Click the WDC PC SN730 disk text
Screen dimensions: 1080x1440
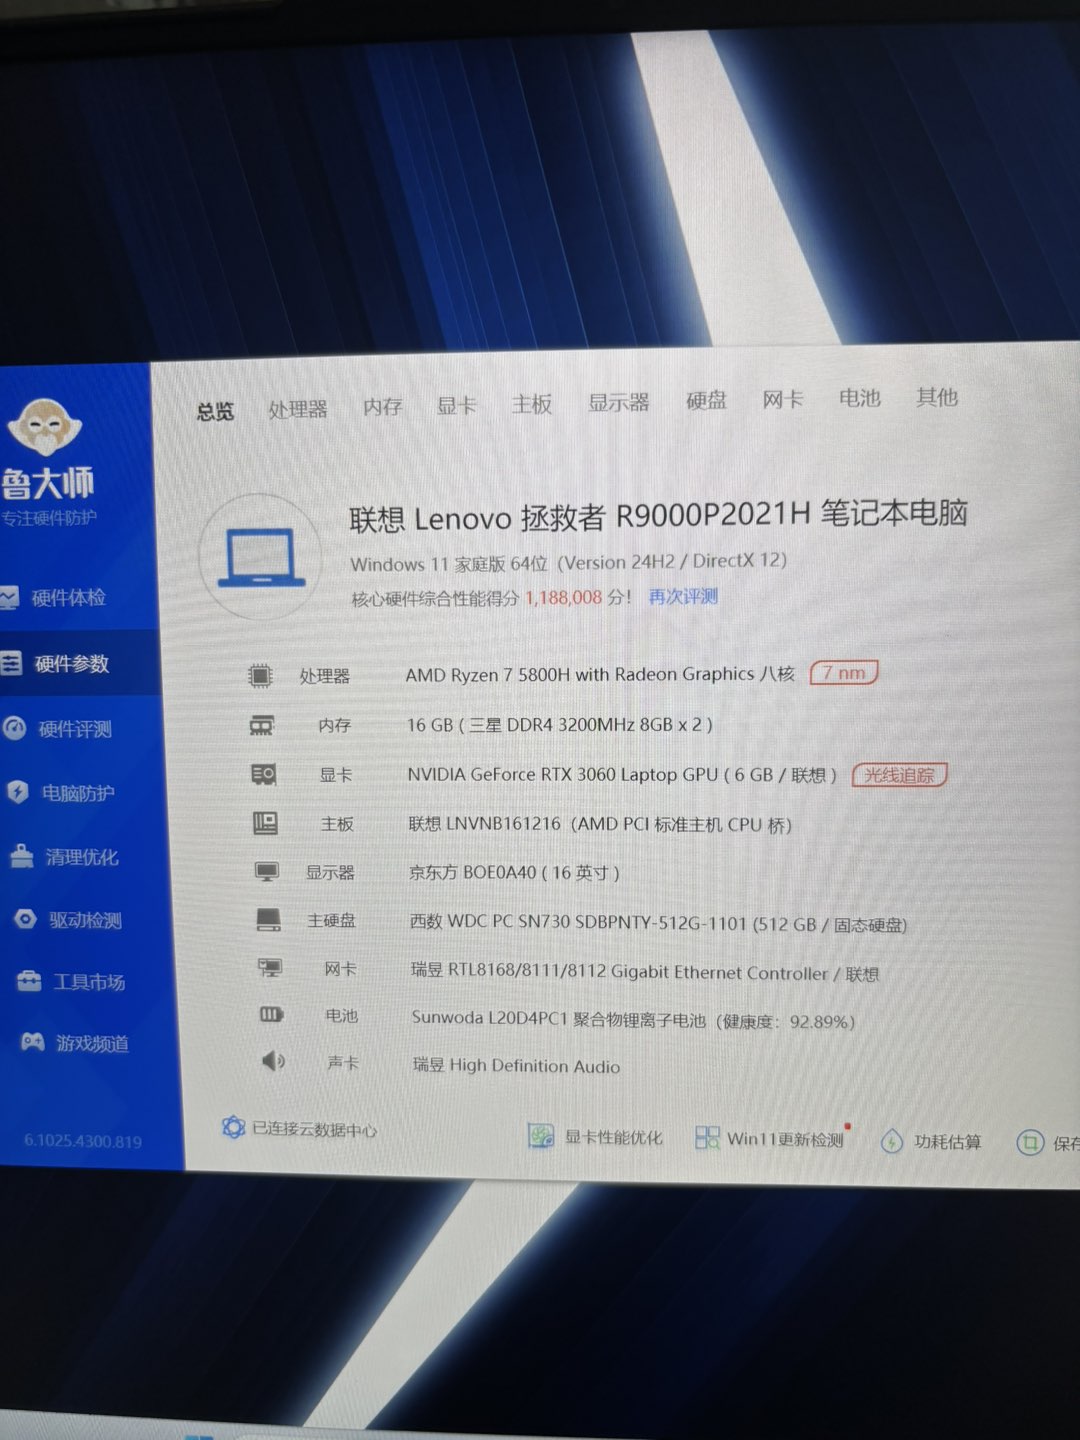pyautogui.click(x=659, y=923)
